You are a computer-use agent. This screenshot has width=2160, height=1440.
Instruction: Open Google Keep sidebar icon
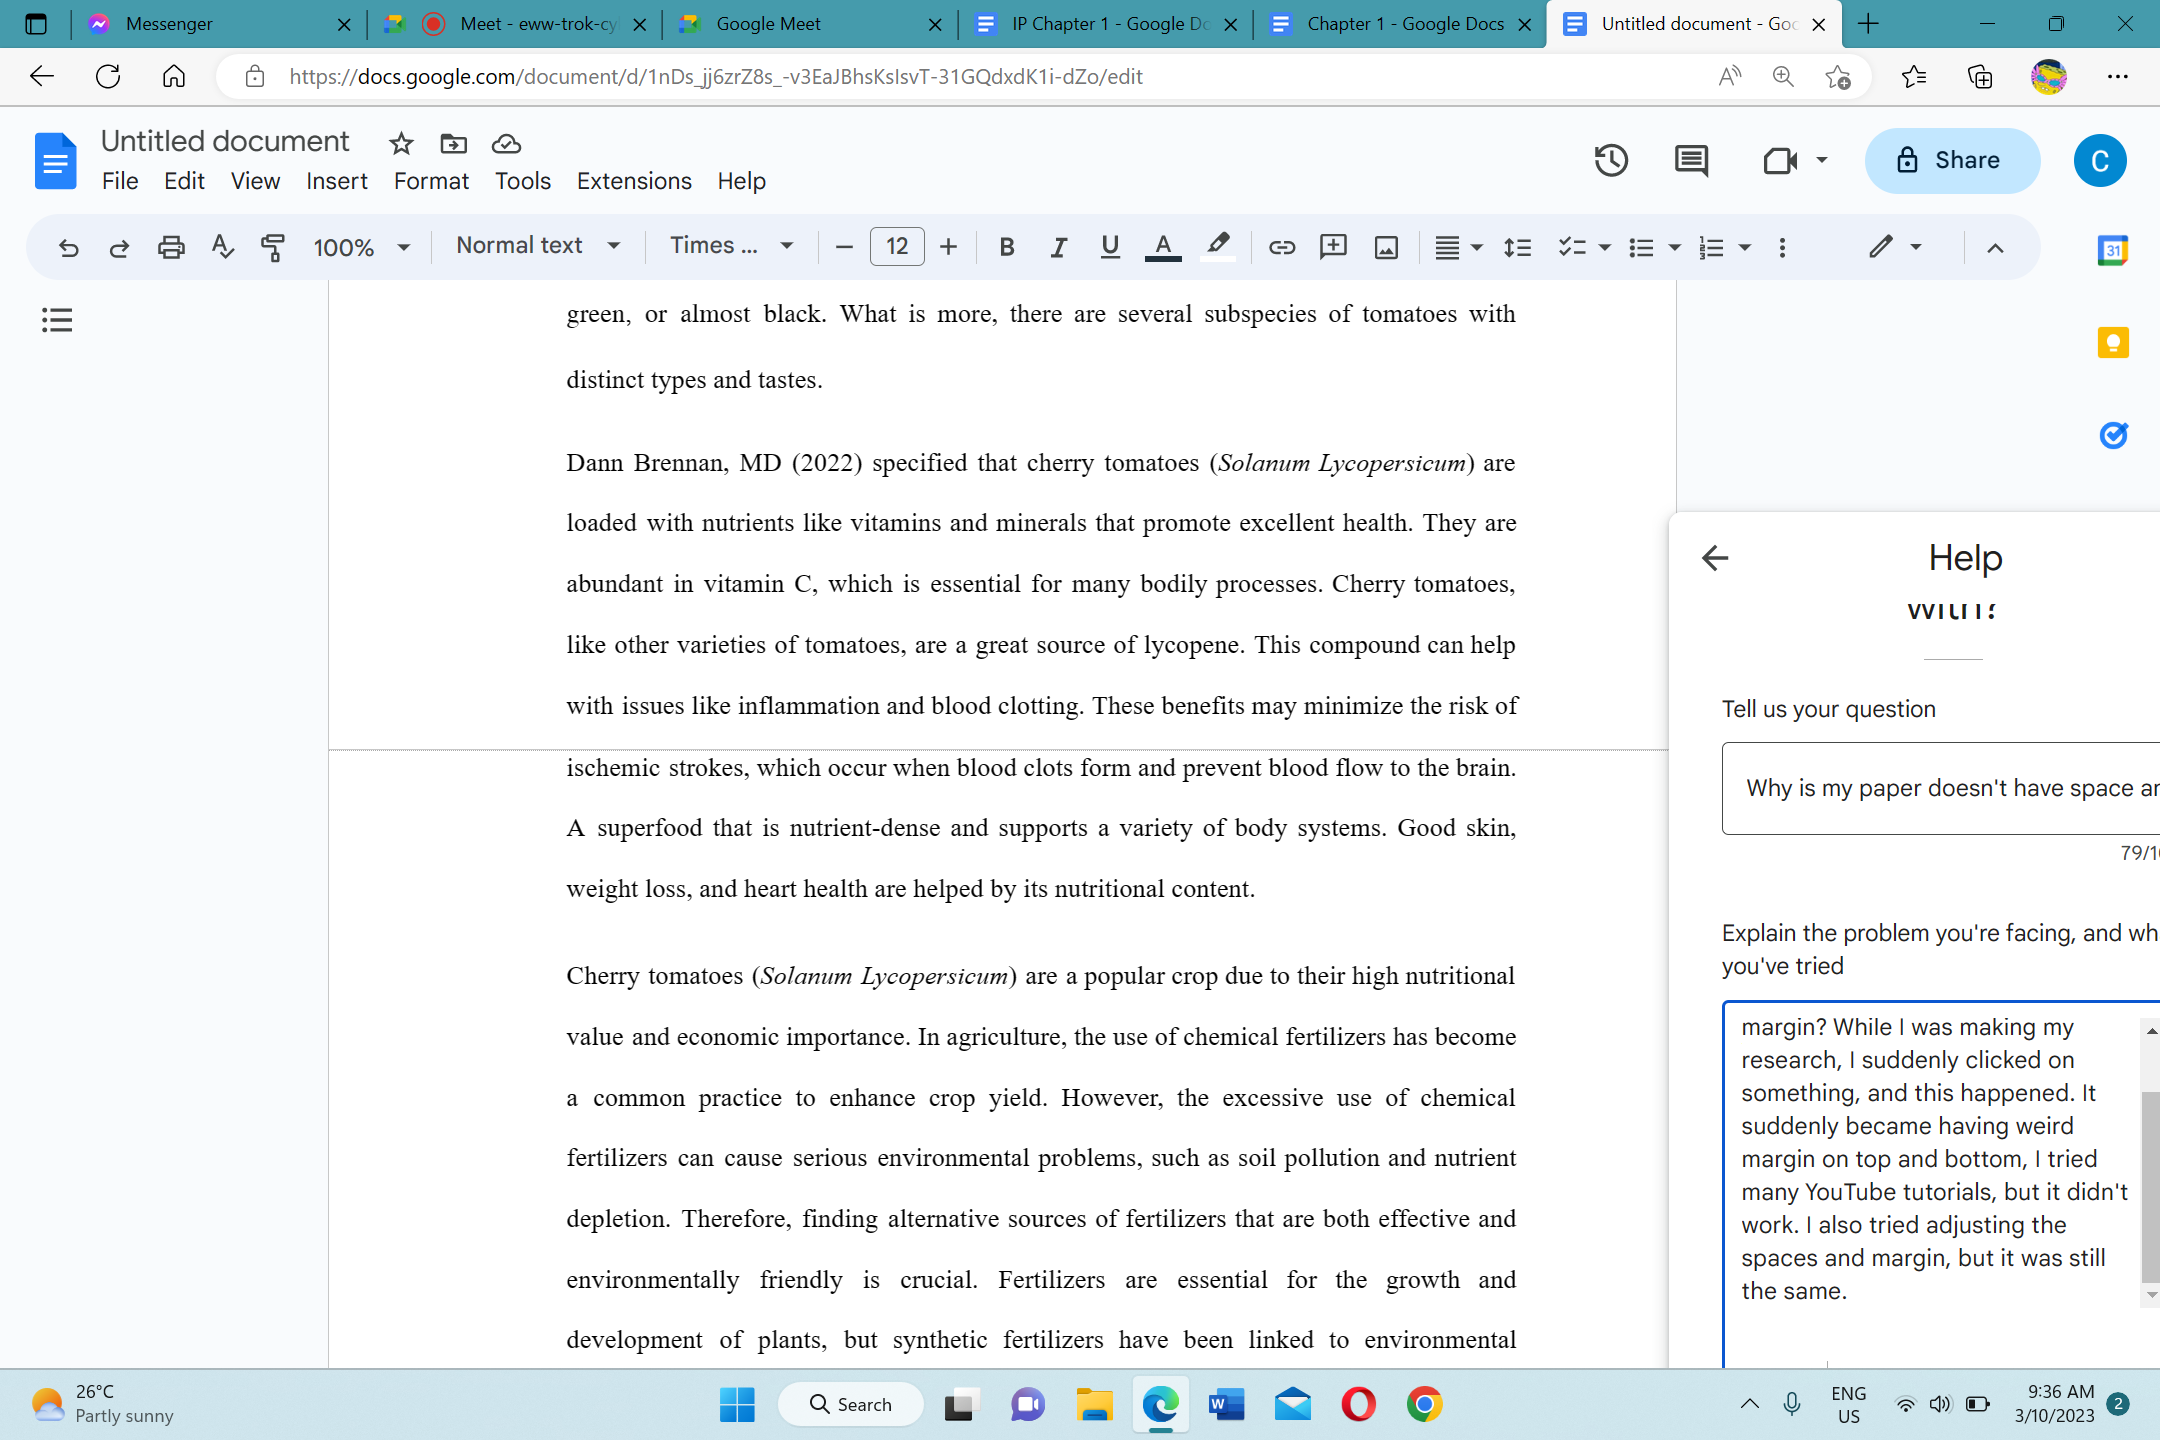[2112, 343]
